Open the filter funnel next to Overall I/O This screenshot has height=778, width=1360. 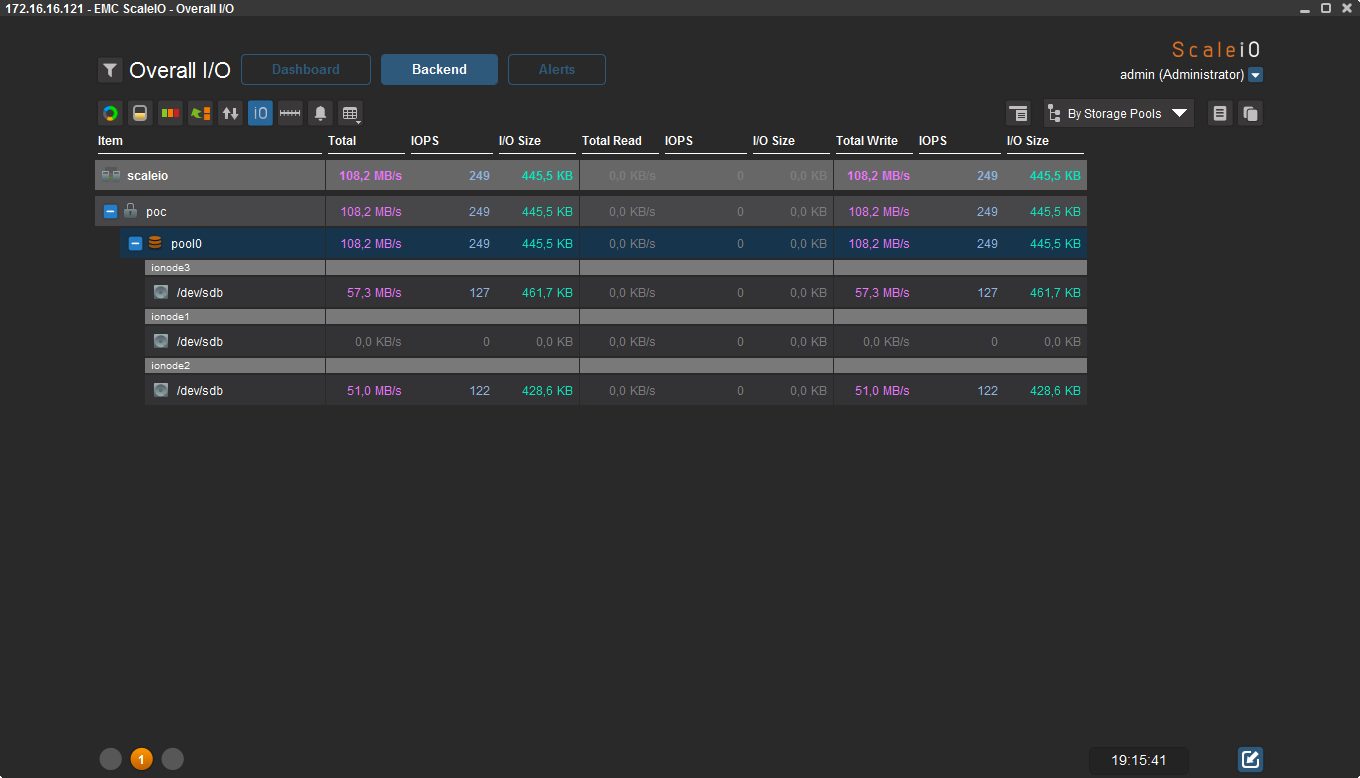coord(110,70)
